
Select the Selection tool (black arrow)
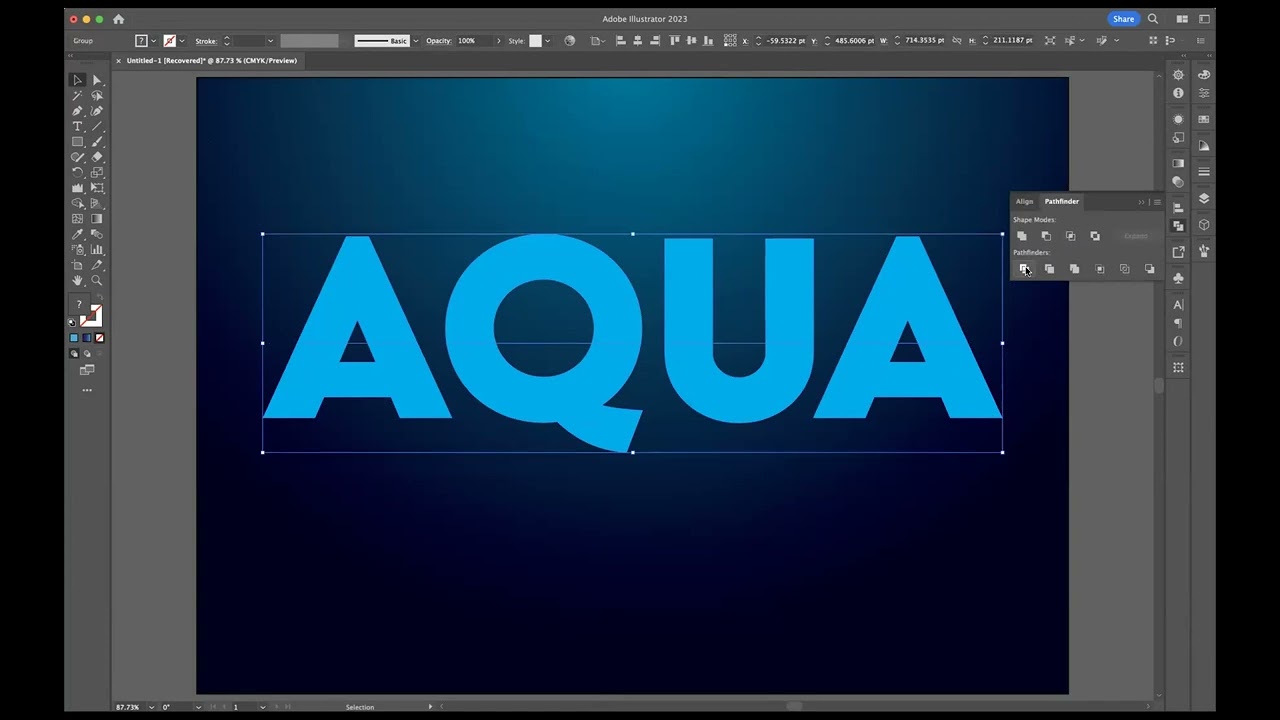click(x=77, y=80)
